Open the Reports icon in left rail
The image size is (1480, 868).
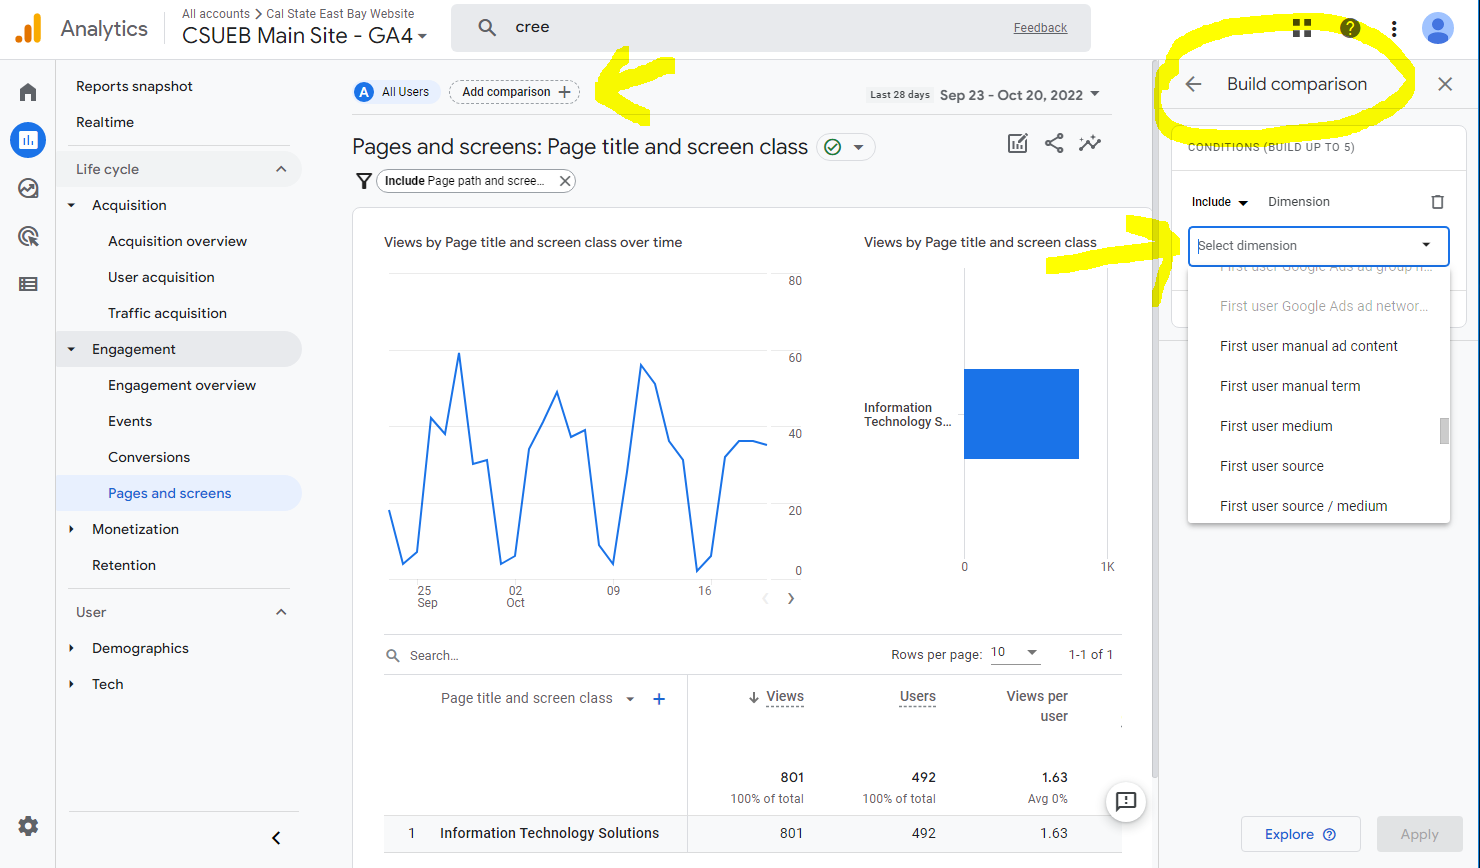pos(28,140)
